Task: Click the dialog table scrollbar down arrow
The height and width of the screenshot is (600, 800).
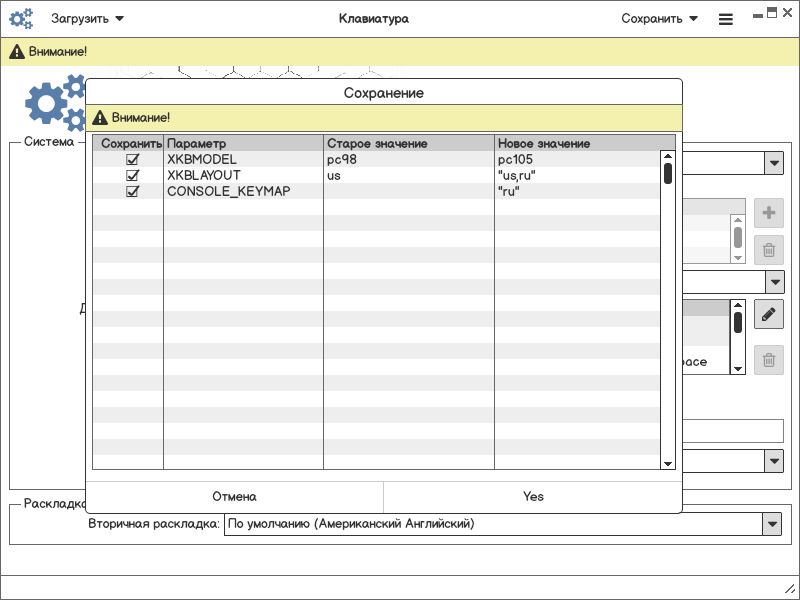Action: 667,463
